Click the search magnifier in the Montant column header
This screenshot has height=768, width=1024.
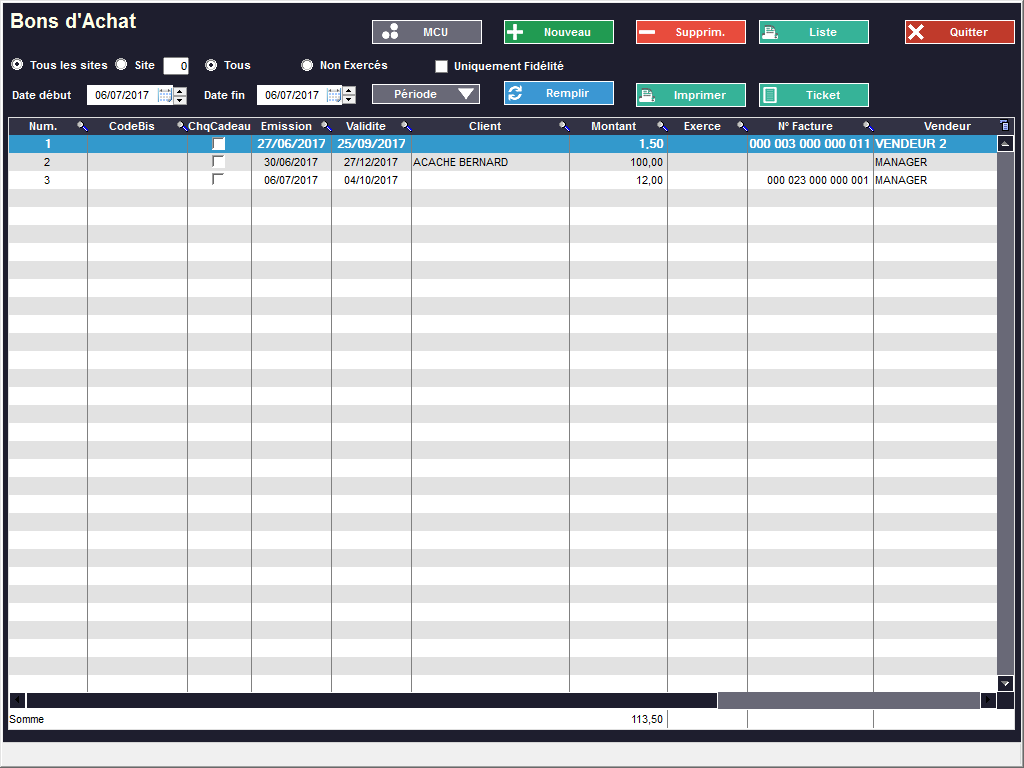point(661,127)
